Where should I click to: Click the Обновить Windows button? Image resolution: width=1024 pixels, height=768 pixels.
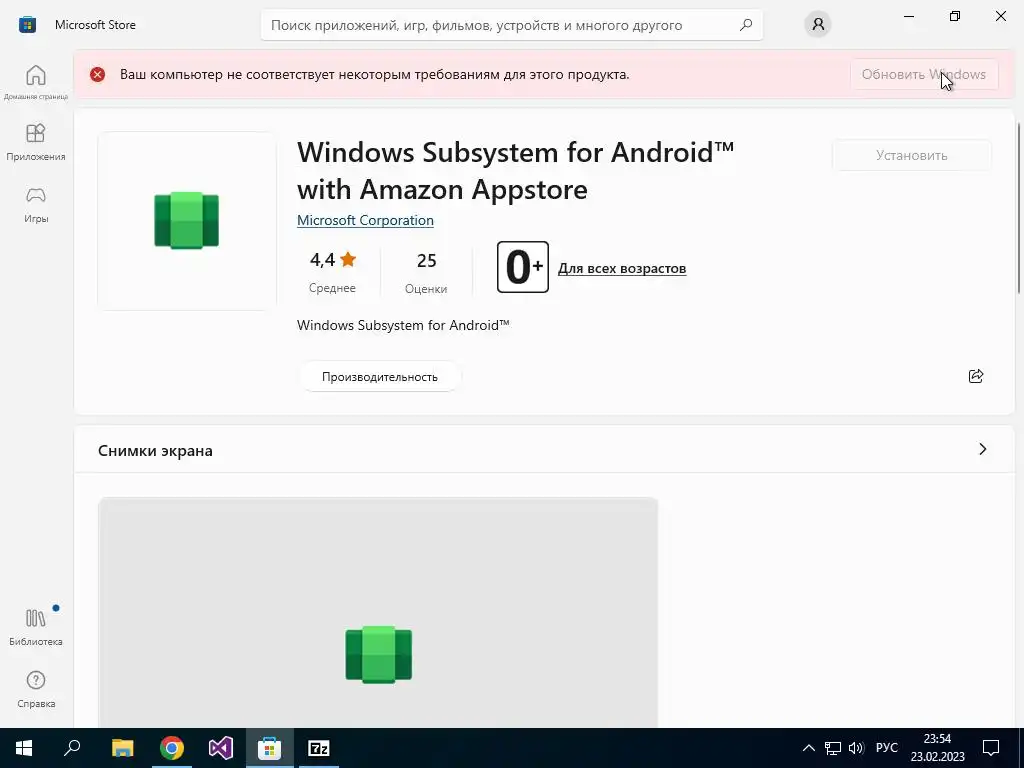[x=923, y=74]
